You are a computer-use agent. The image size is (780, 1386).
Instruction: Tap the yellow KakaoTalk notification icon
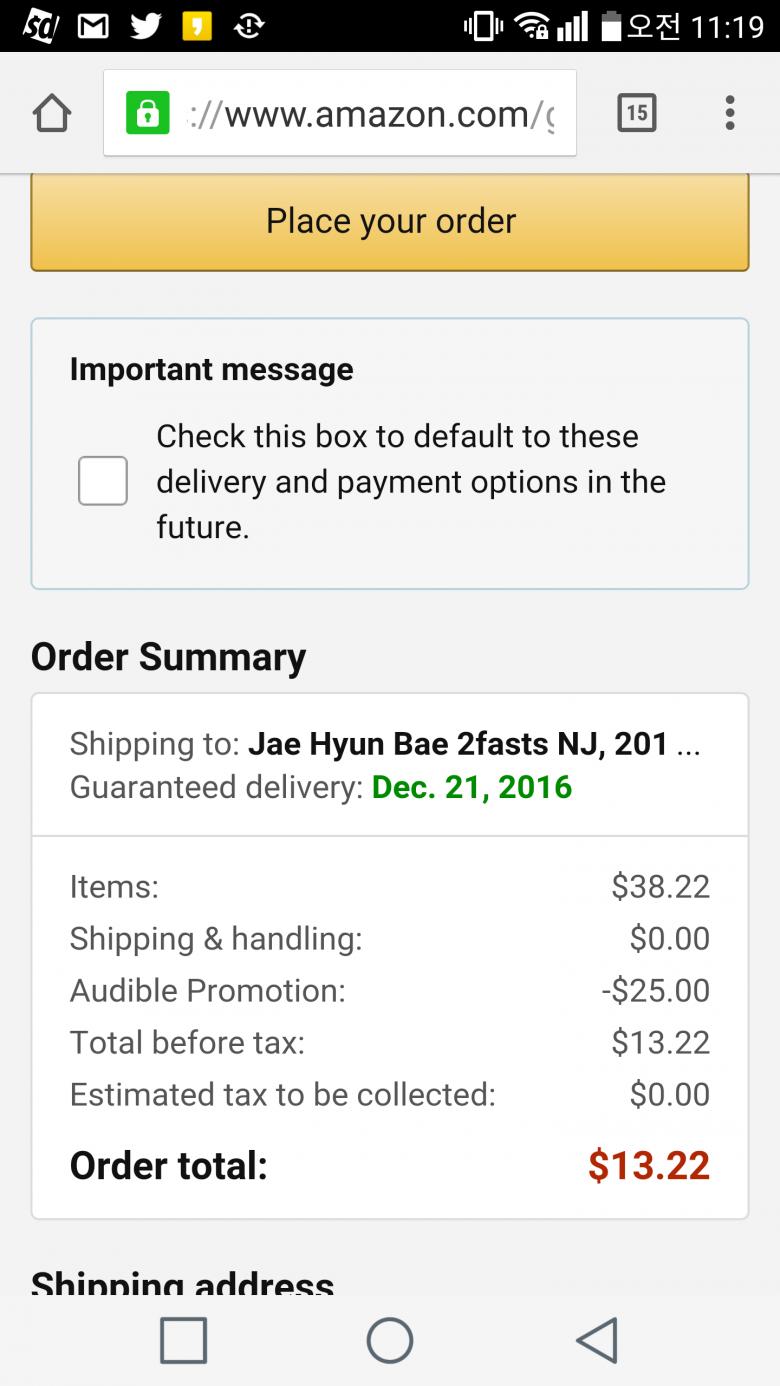click(197, 26)
